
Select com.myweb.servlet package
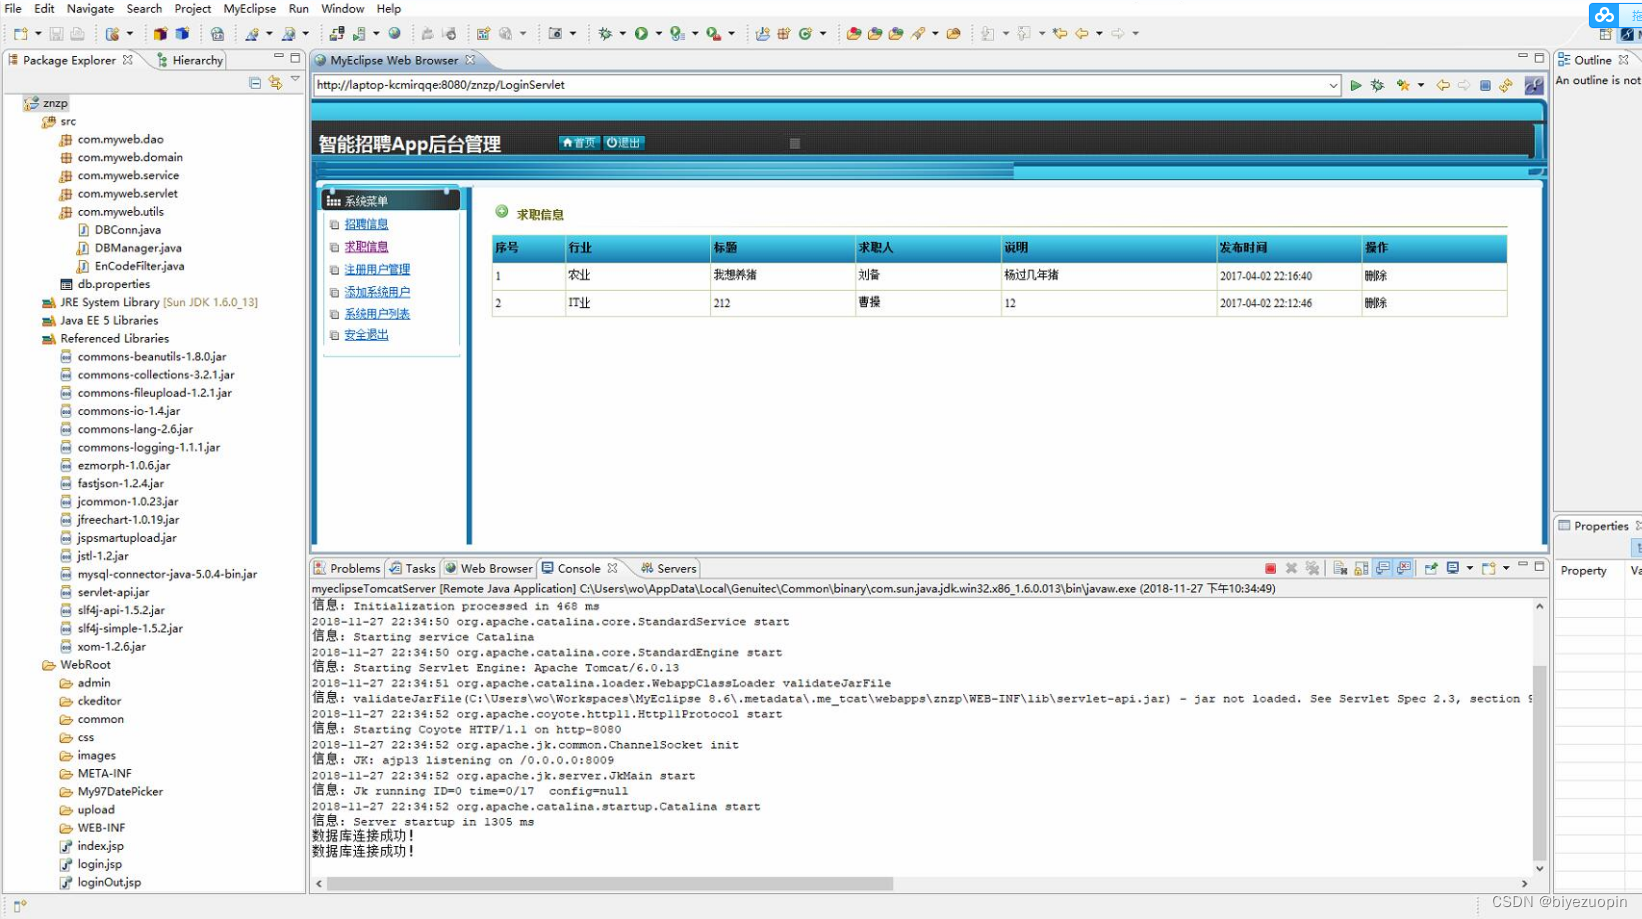click(127, 193)
